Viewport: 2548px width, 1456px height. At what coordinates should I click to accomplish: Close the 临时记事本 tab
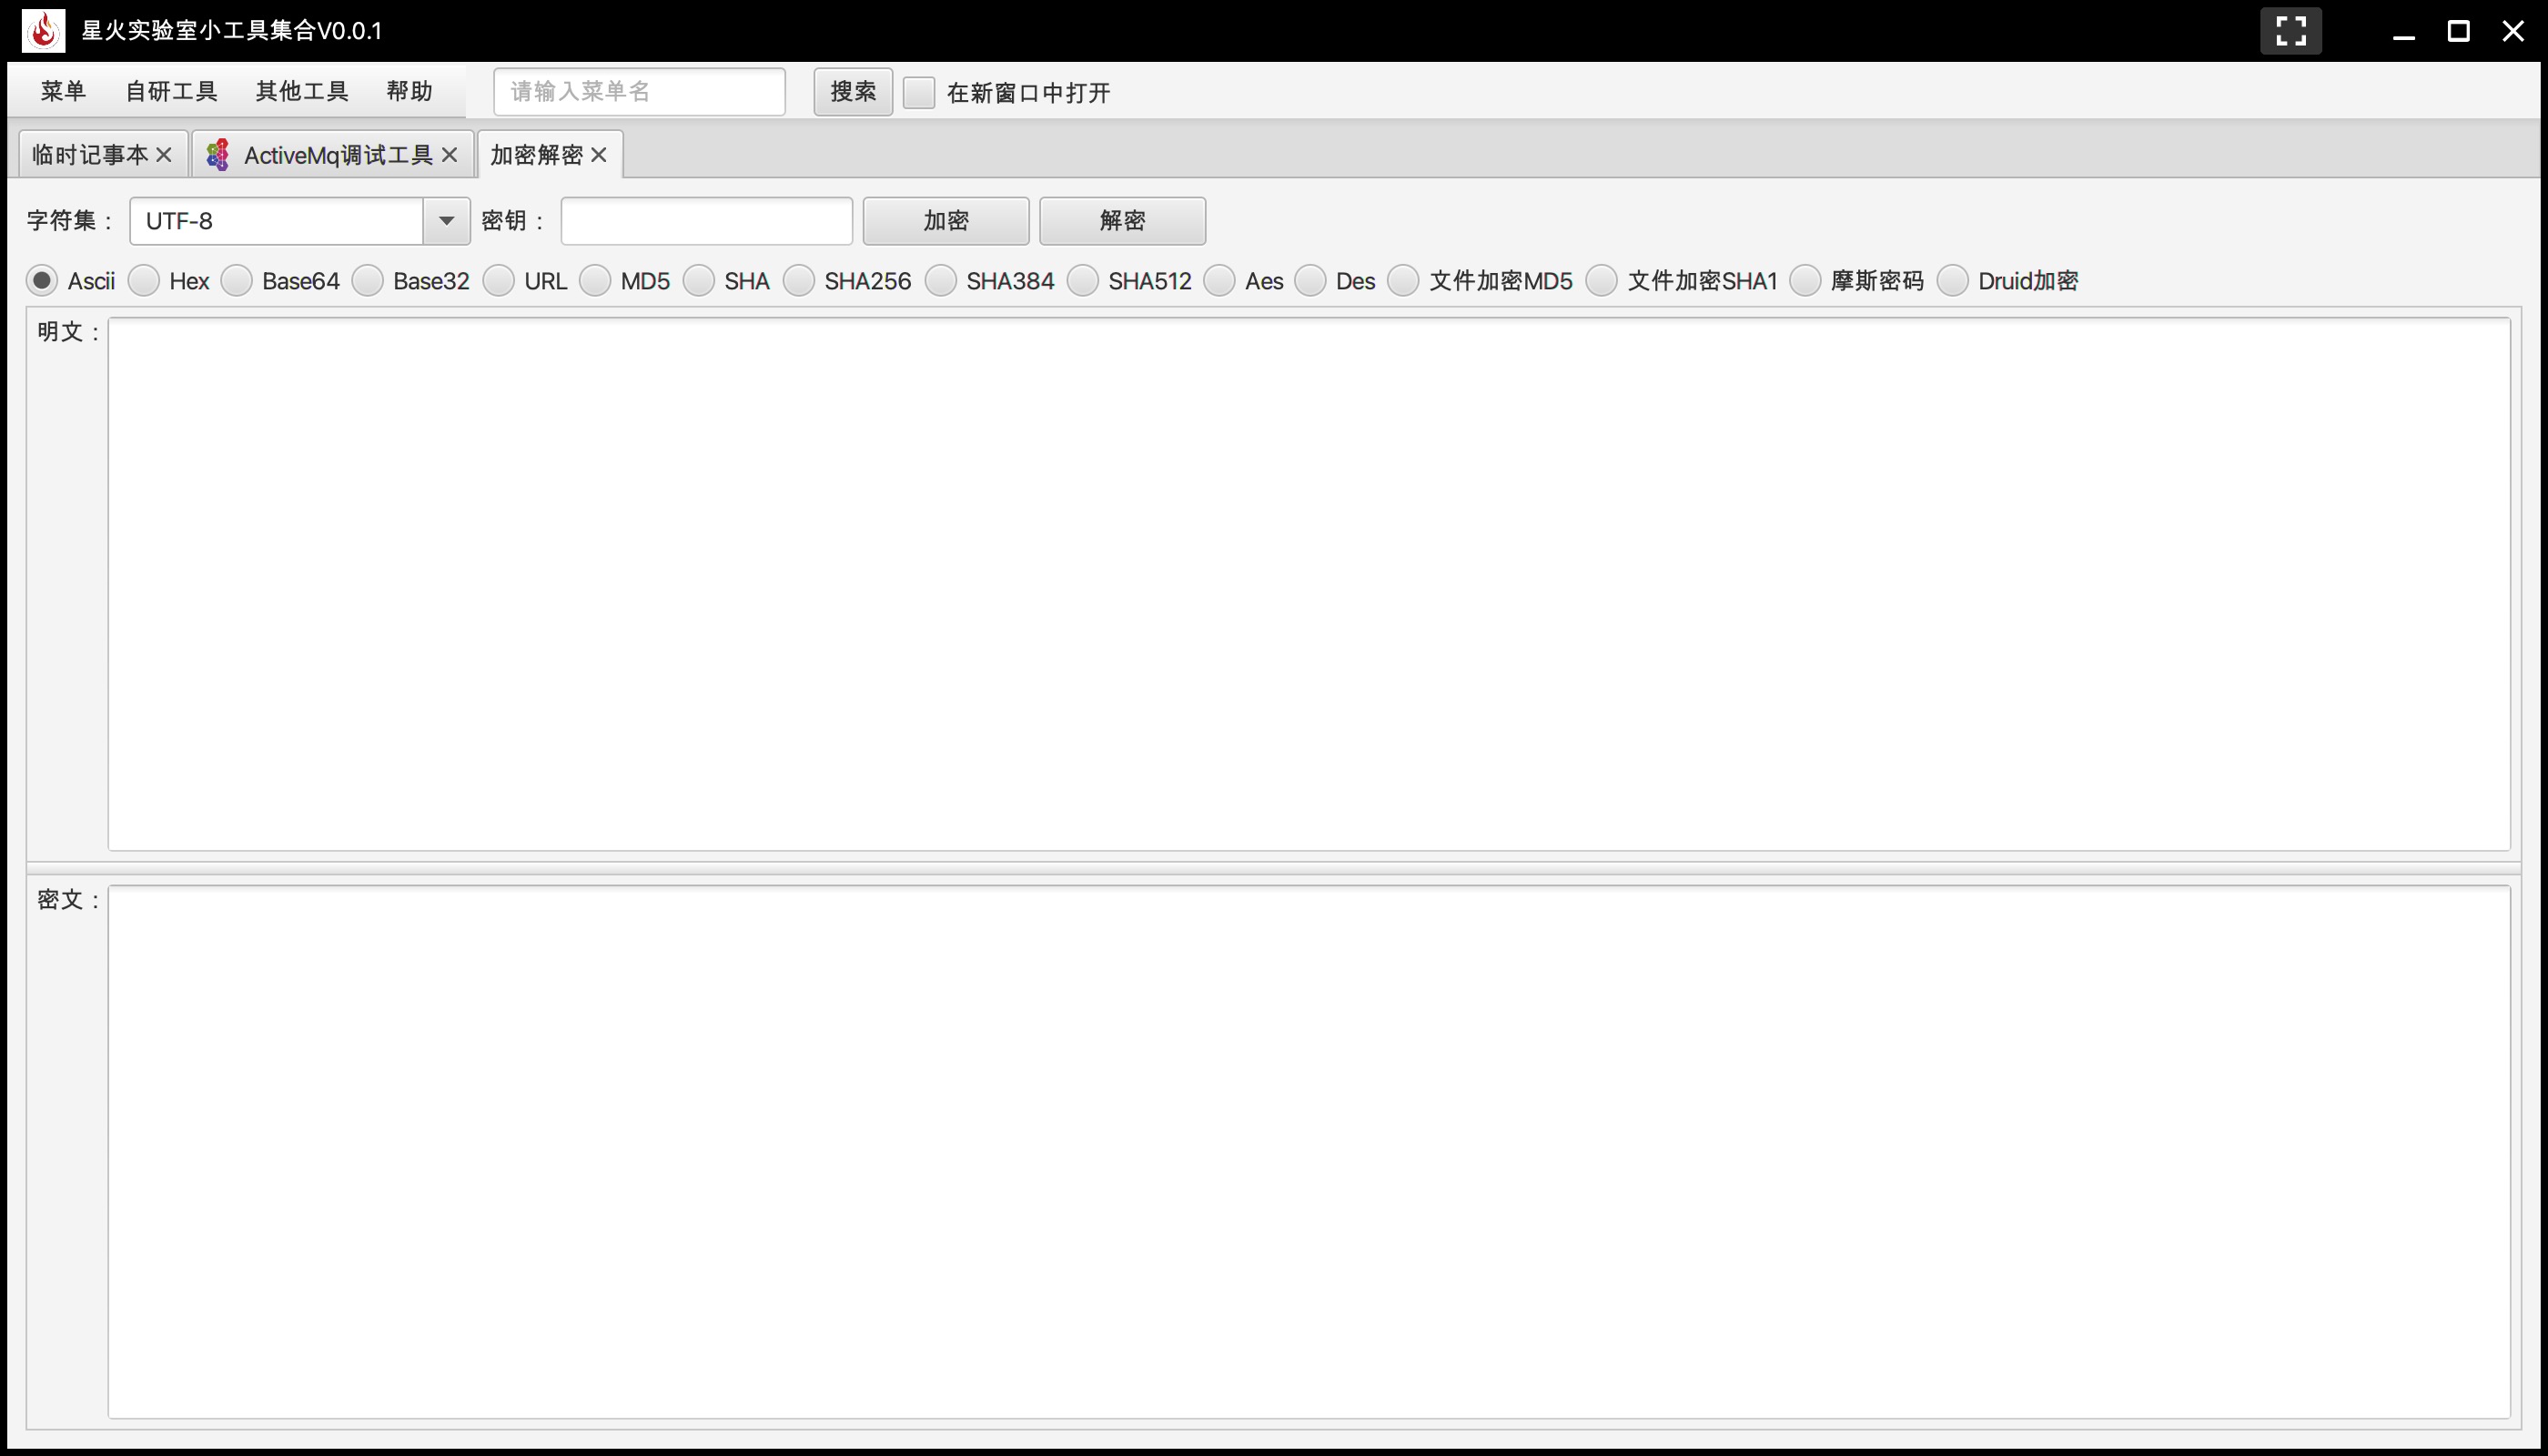click(x=164, y=155)
